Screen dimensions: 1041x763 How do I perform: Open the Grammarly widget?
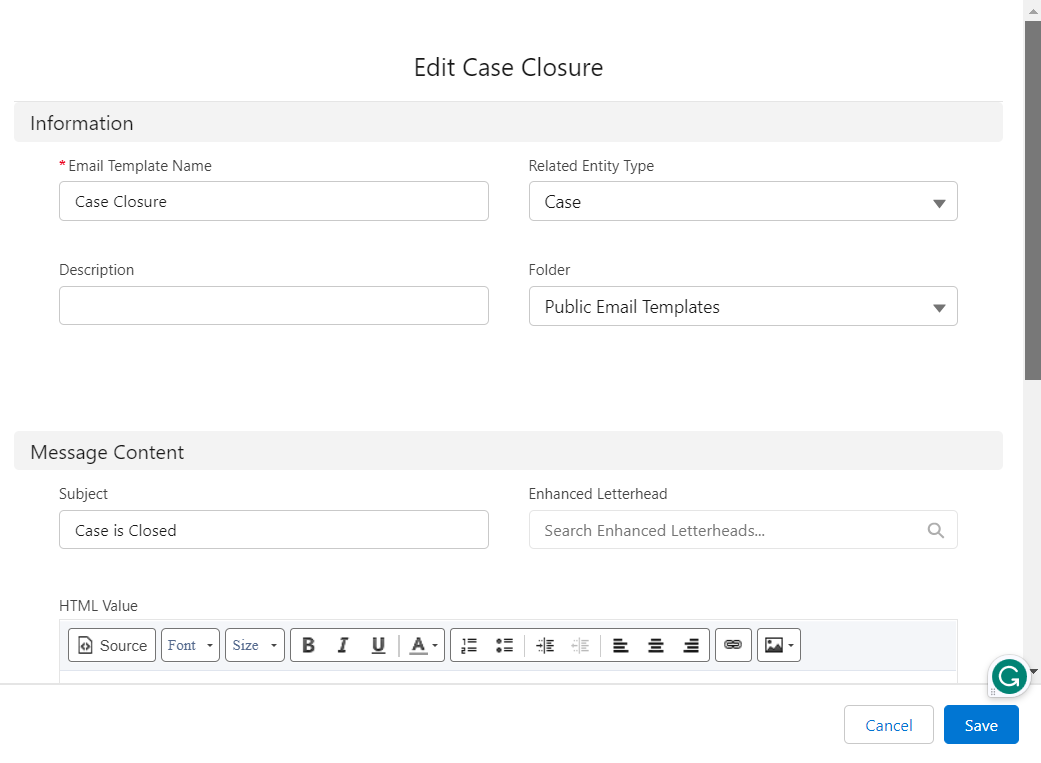coord(1008,677)
